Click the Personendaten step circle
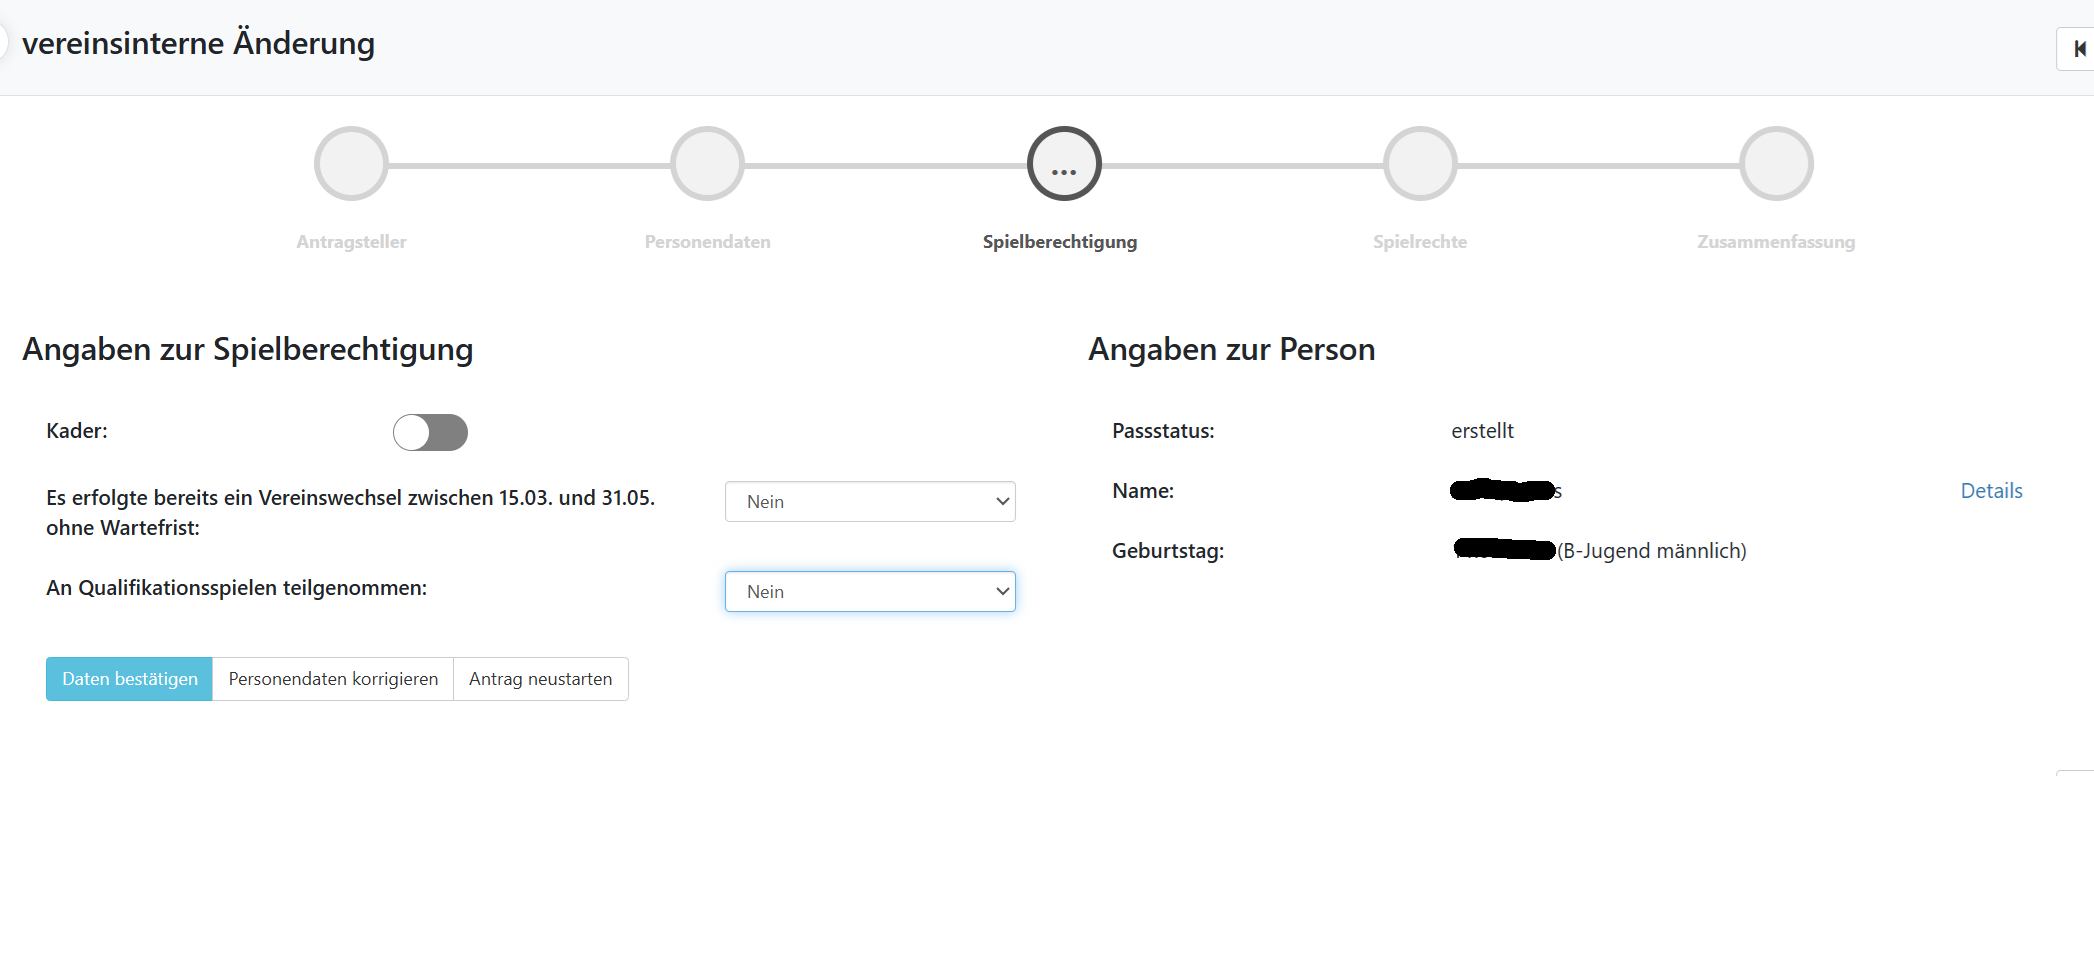The image size is (2094, 979). point(707,164)
